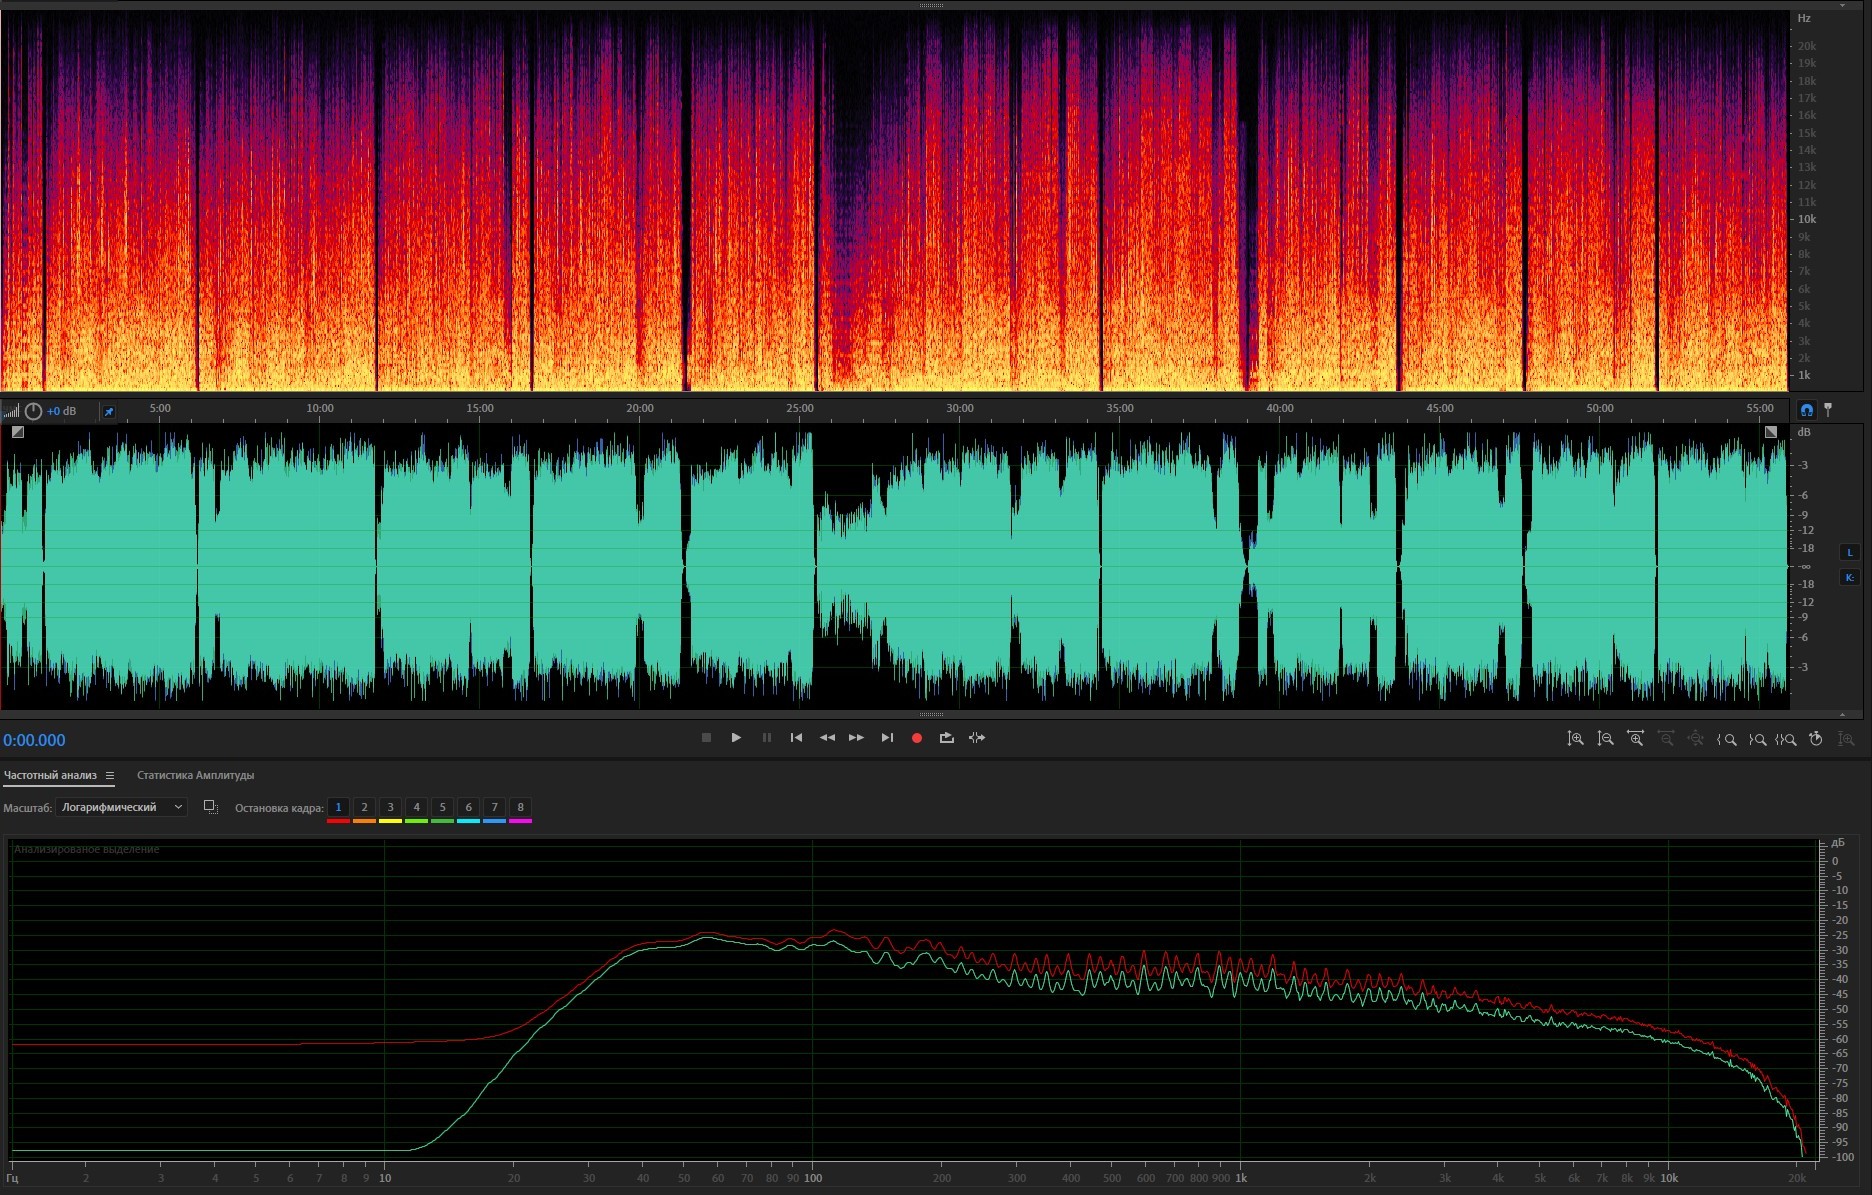The width and height of the screenshot is (1872, 1195).
Task: Click Zoom Out Full icon
Action: 1696,739
